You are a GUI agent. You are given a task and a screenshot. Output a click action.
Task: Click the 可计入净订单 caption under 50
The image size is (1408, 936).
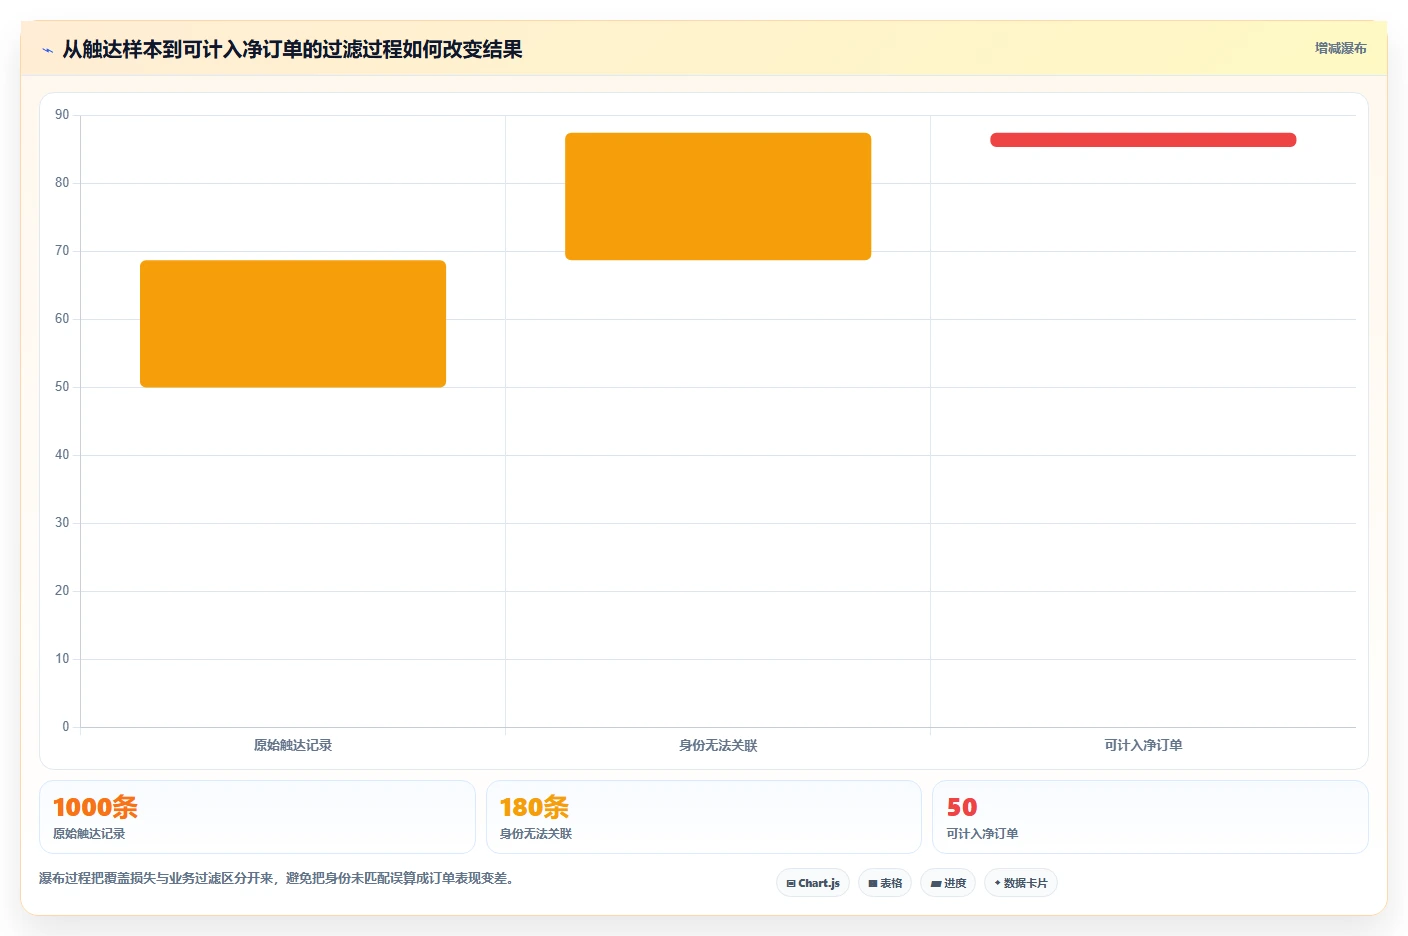983,833
